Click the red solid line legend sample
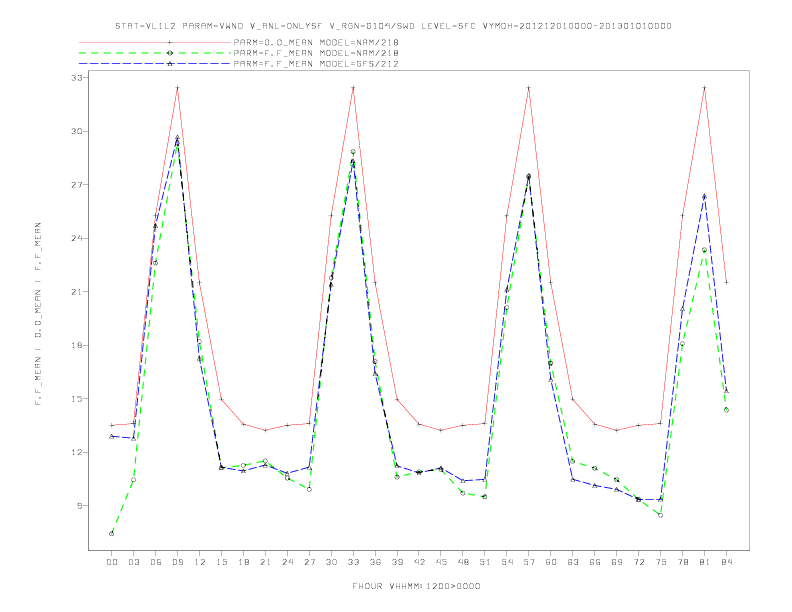 pos(155,42)
